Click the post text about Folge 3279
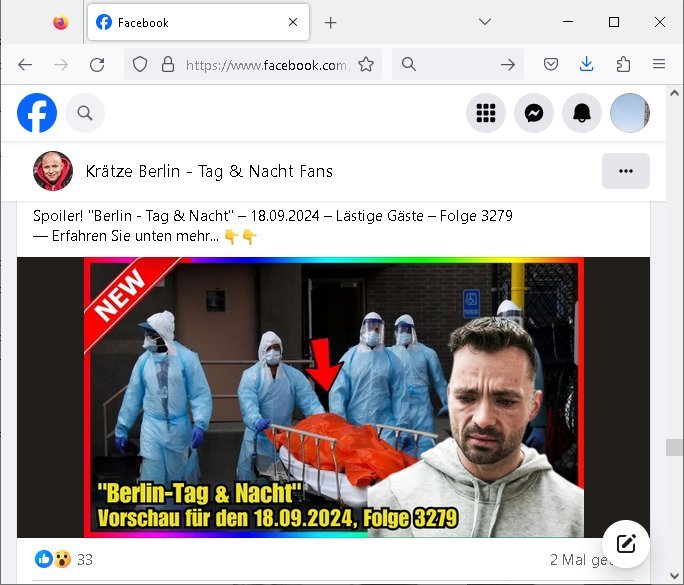This screenshot has height=585, width=684. tap(273, 226)
